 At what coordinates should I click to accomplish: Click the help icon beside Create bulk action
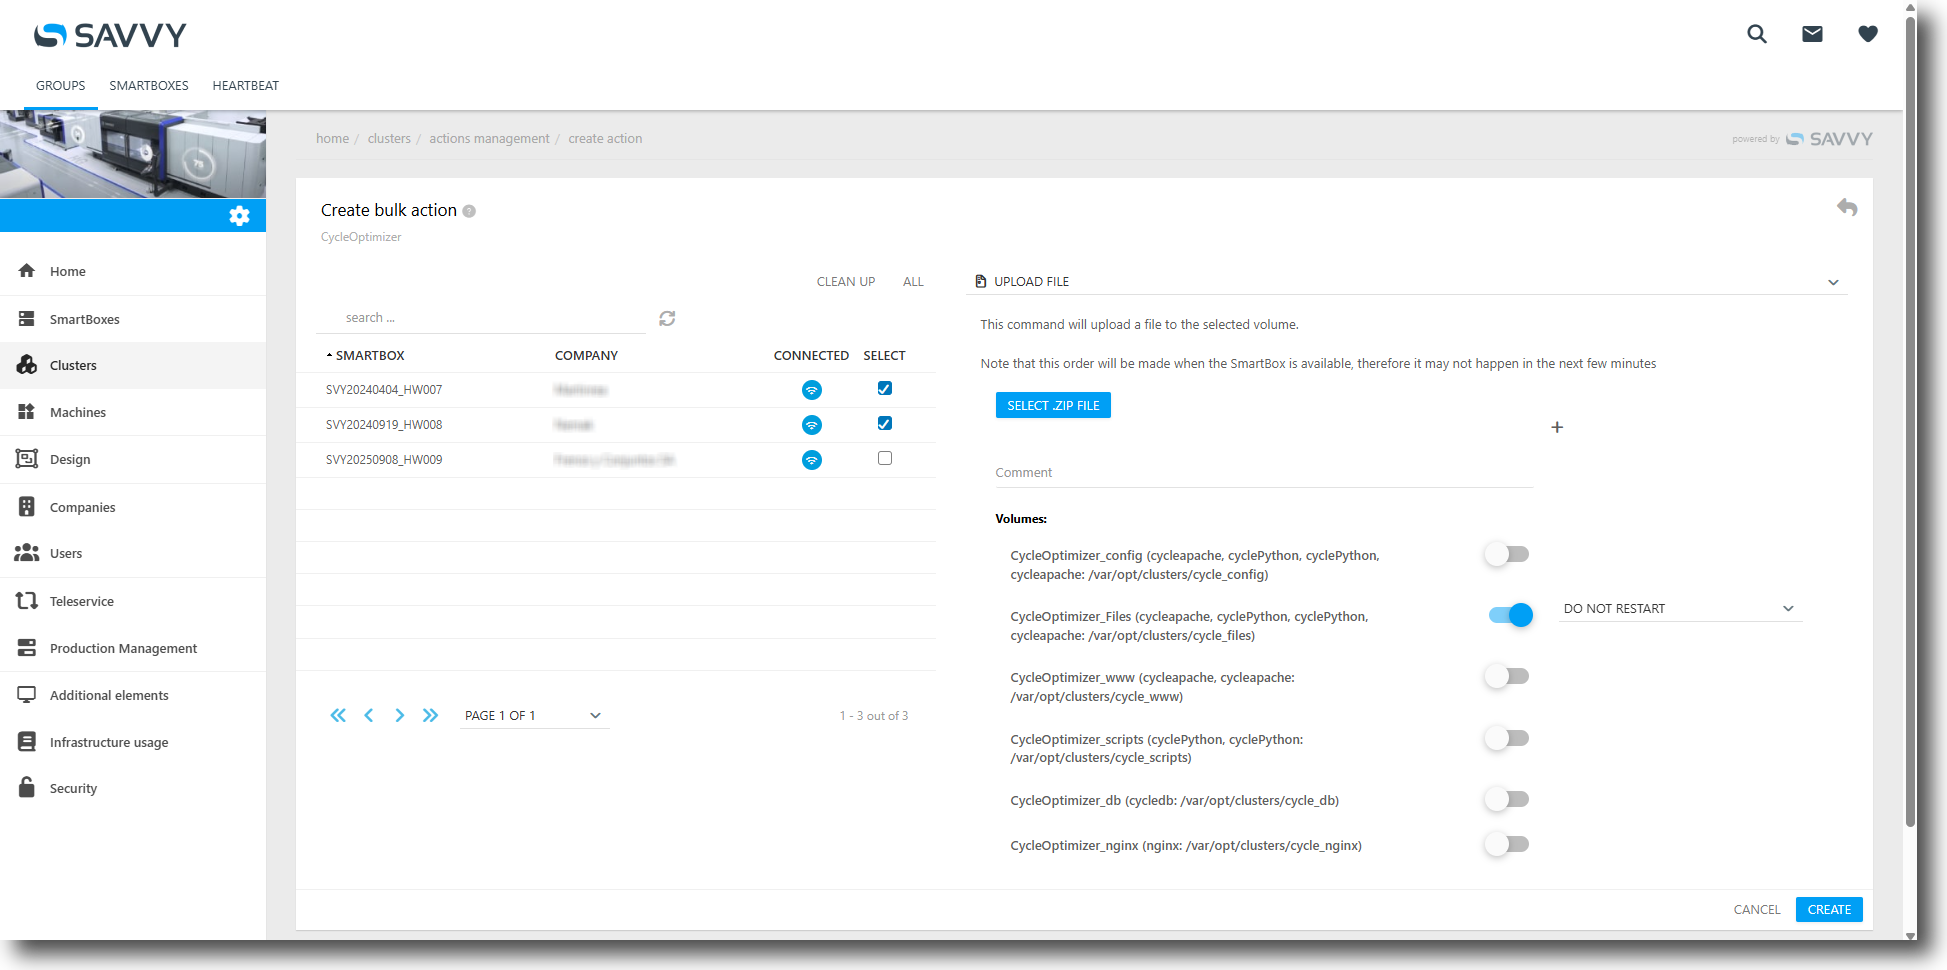[x=469, y=211]
